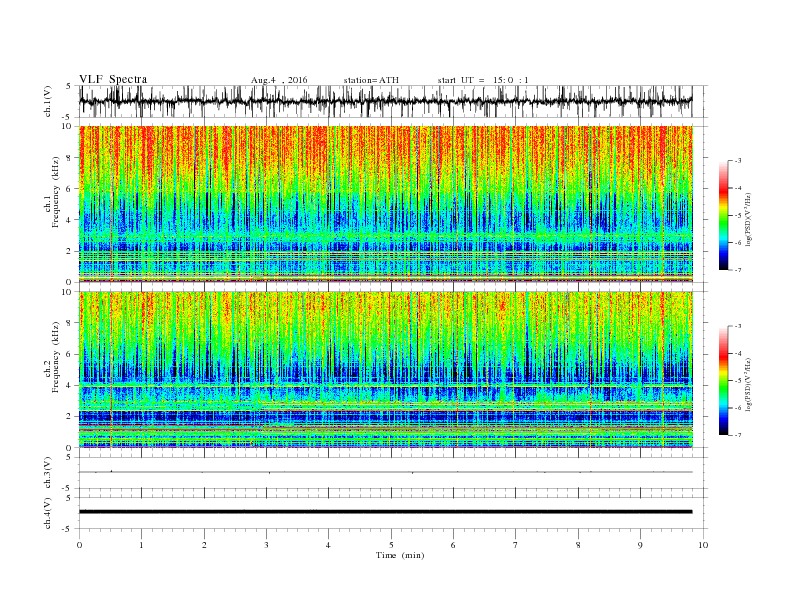Click the 'ch.4(V)' axis label
The height and width of the screenshot is (612, 792).
[x=48, y=513]
